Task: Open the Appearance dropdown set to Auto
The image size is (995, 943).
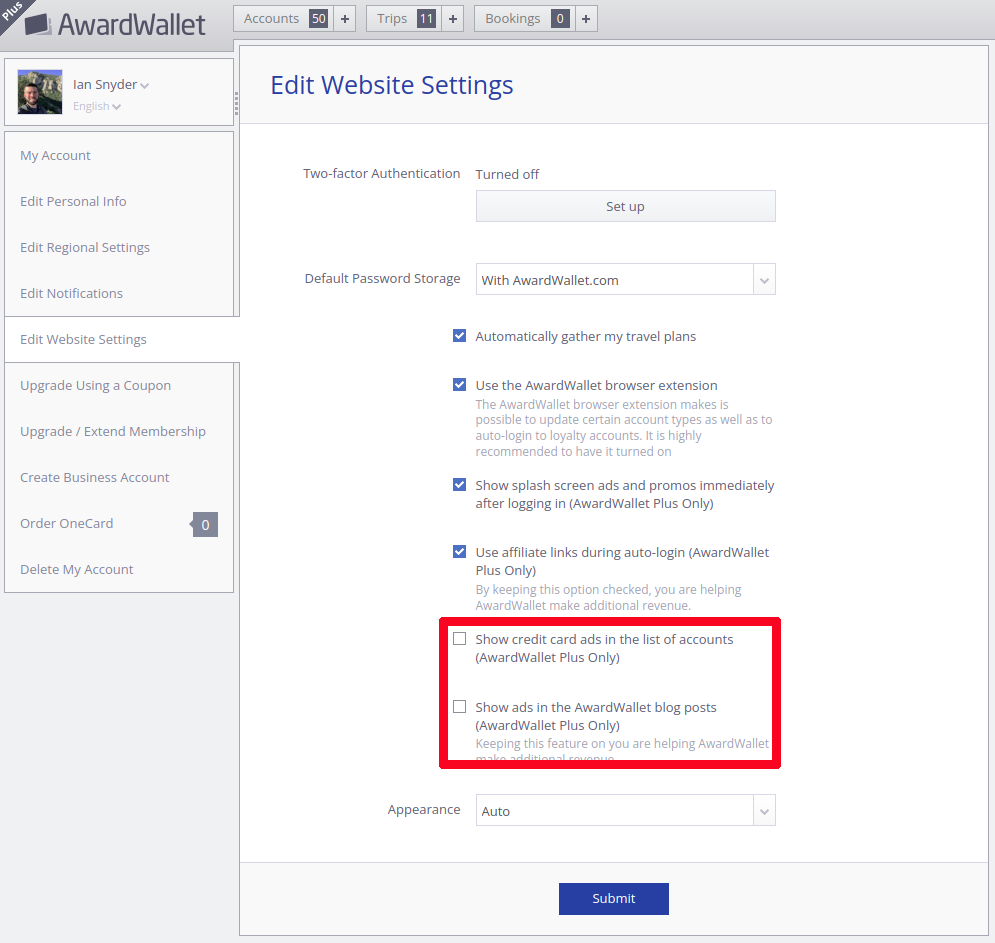Action: [625, 810]
